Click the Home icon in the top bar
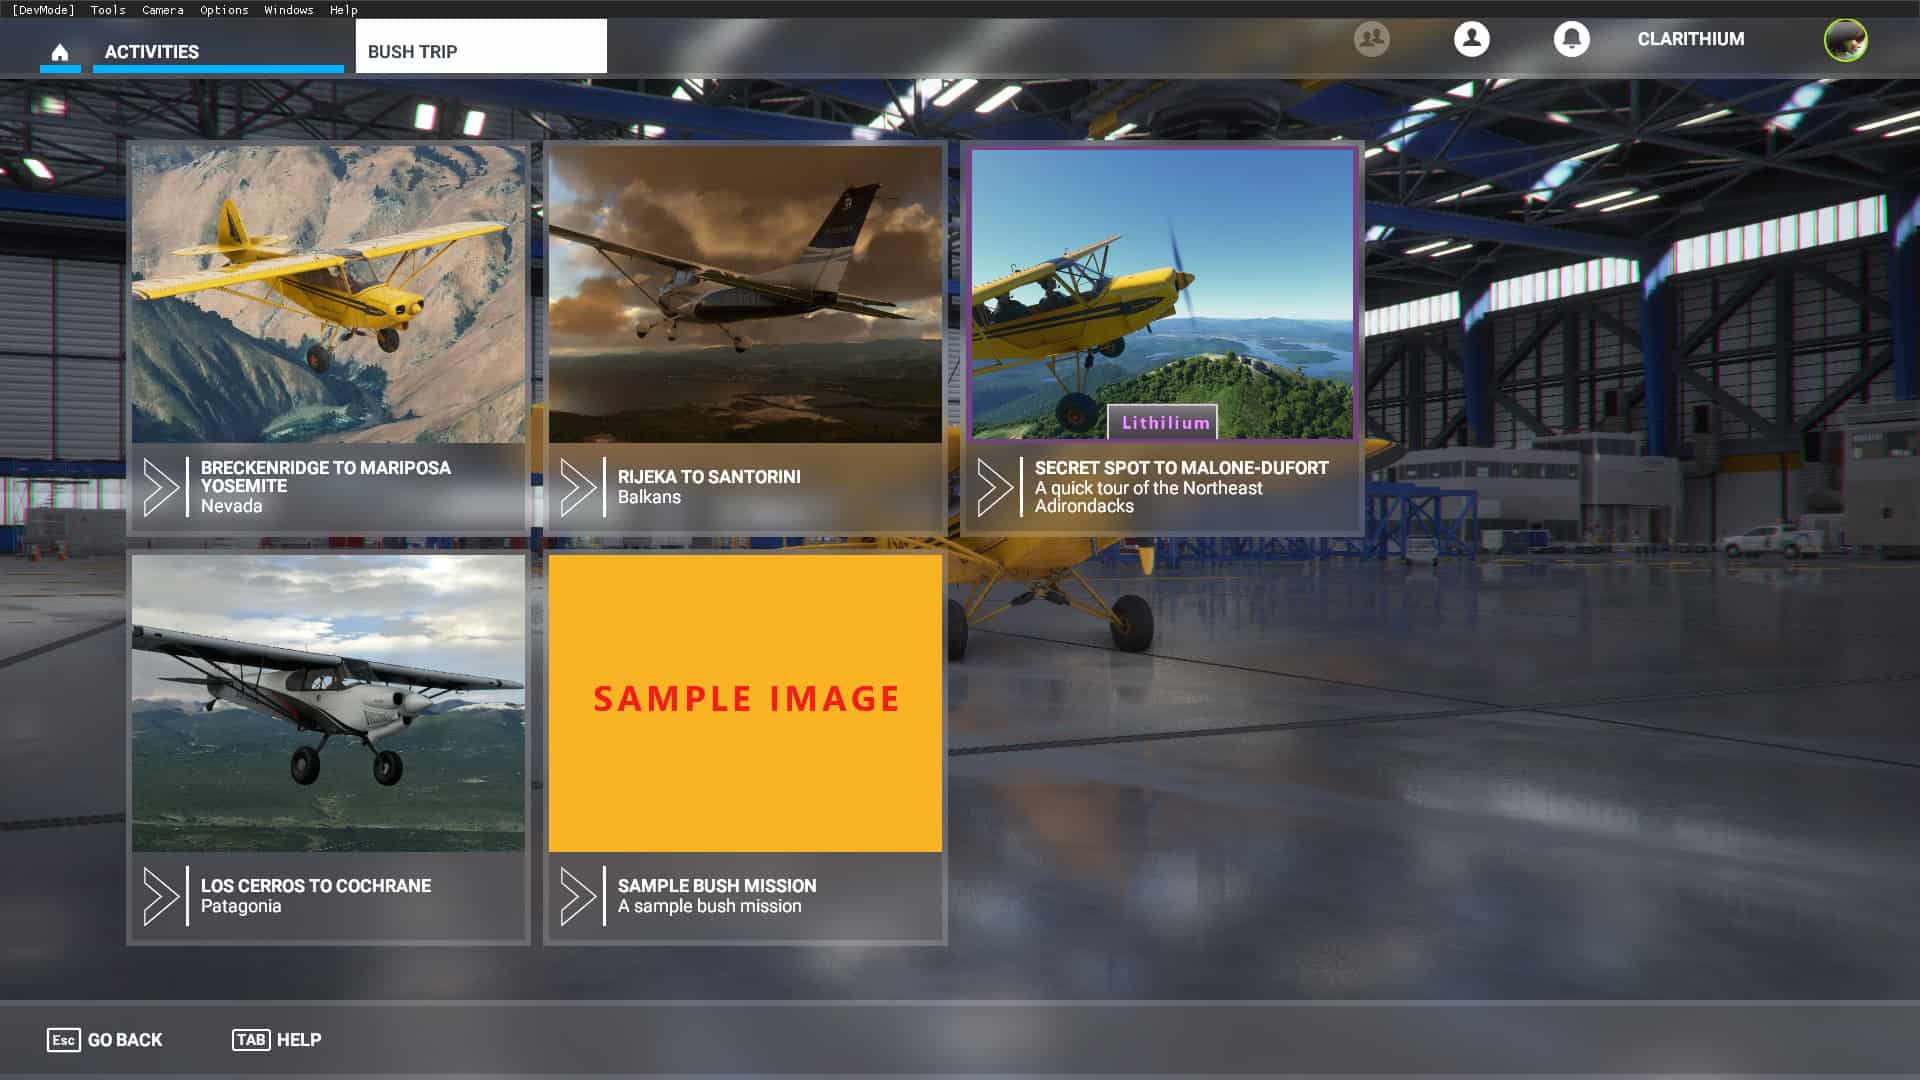 (60, 52)
